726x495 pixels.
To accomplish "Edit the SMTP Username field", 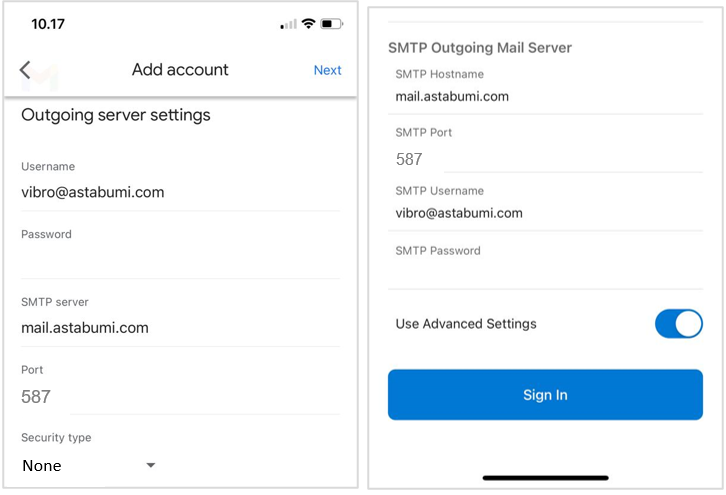I will tap(545, 213).
